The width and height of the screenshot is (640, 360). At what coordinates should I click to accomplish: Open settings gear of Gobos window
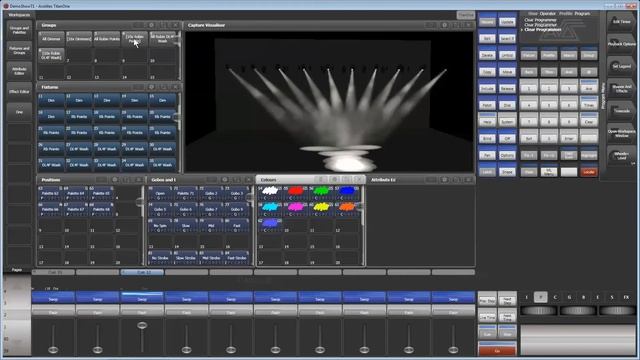pyautogui.click(x=224, y=180)
